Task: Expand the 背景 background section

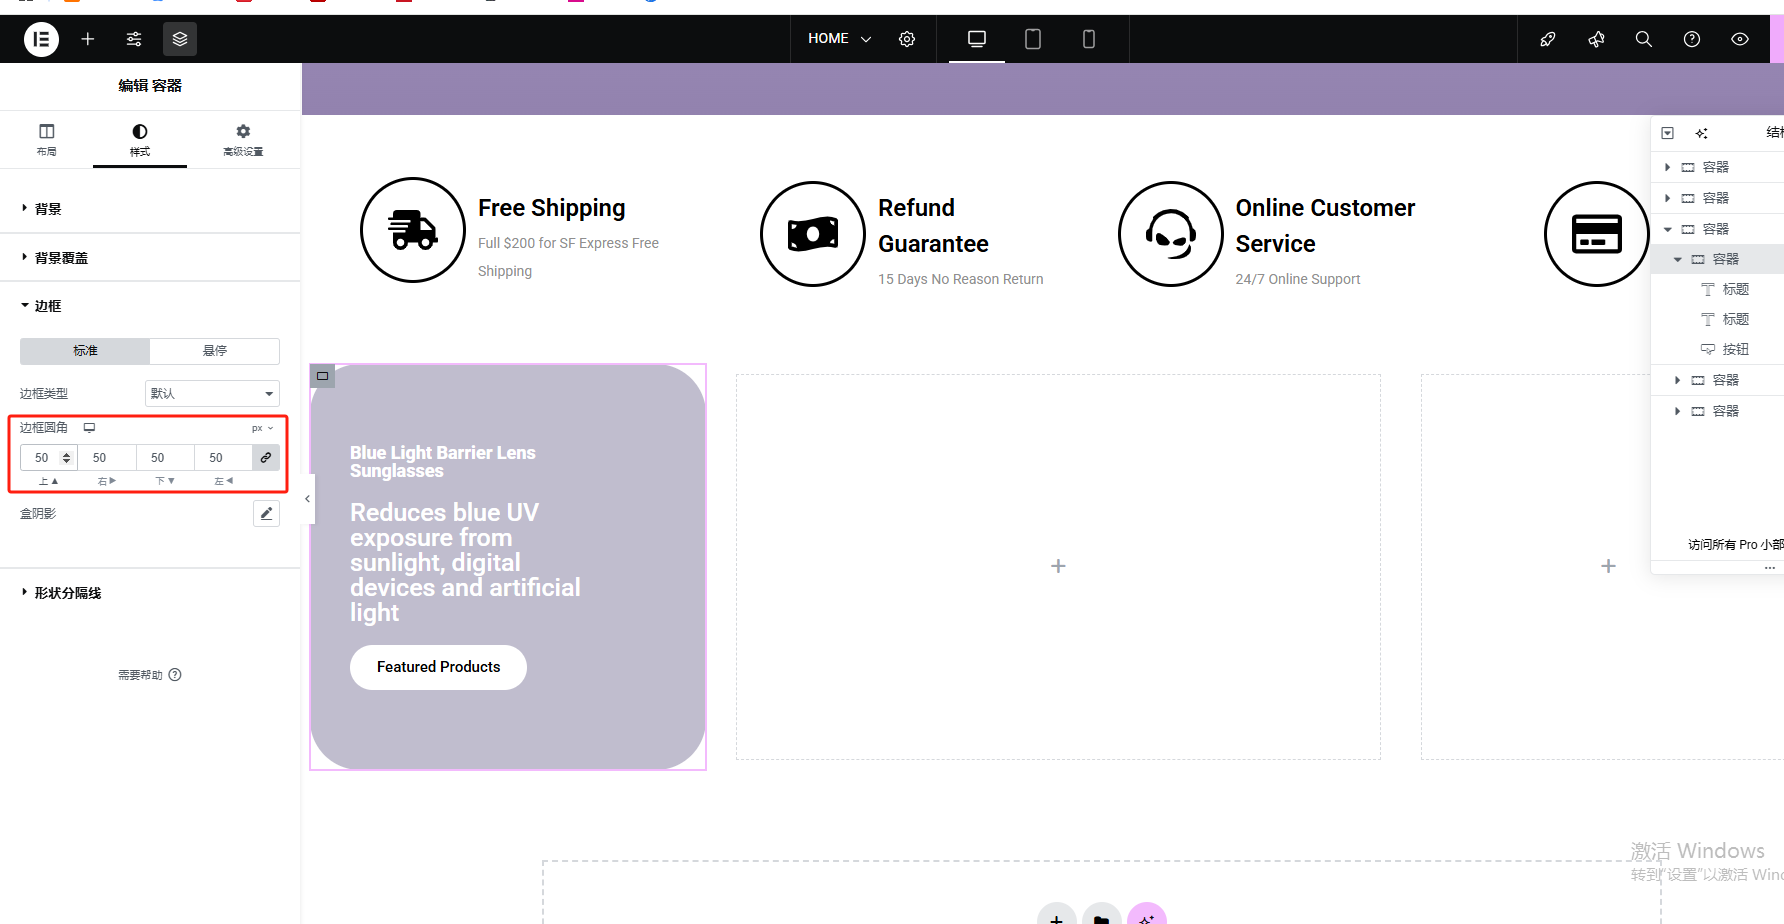Action: pos(48,209)
